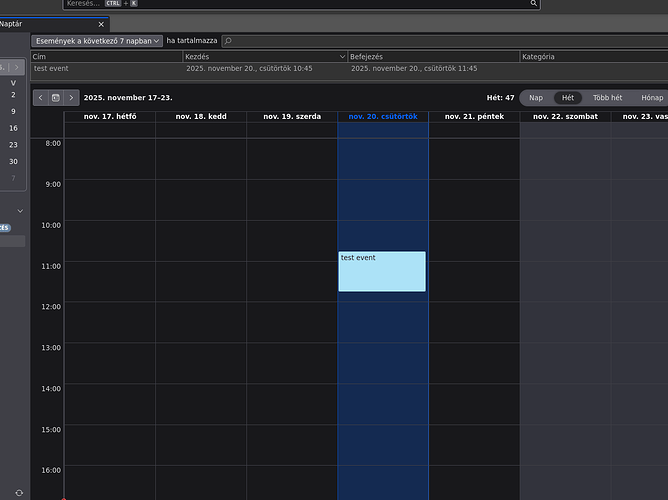
Task: Switch to Nap (day) view
Action: click(x=536, y=98)
